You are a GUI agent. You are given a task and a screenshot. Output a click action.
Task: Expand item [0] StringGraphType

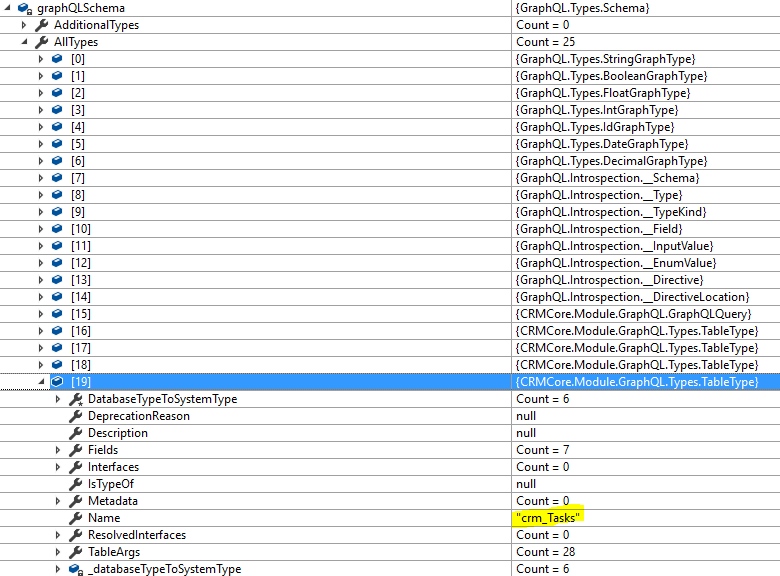(x=41, y=59)
